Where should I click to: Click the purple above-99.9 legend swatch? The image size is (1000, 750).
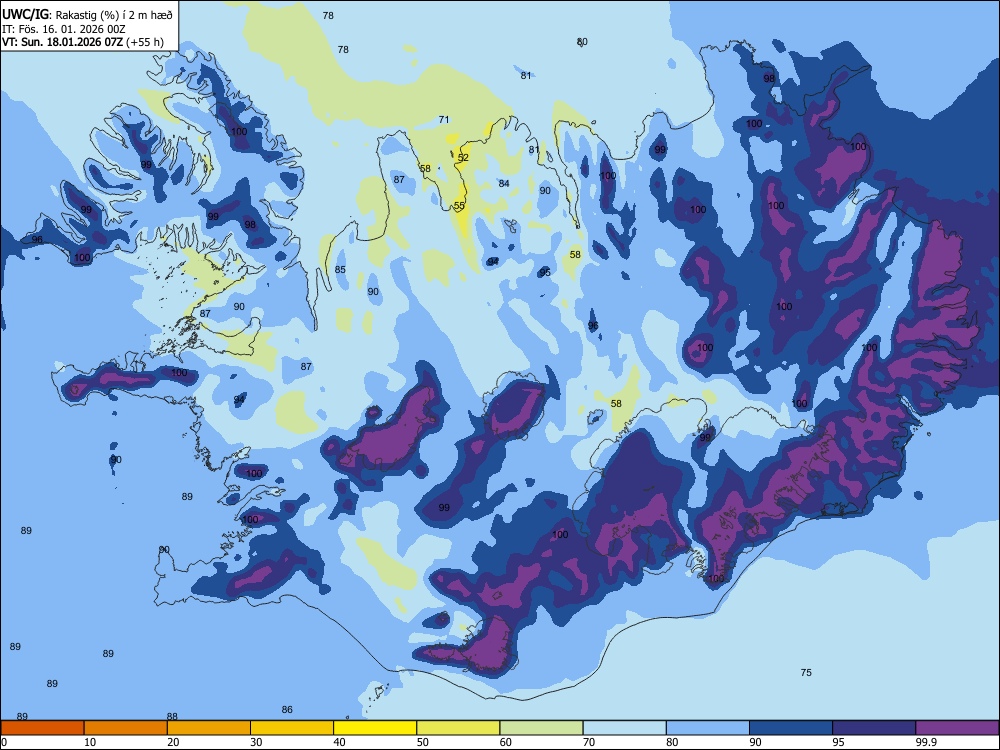pos(957,728)
